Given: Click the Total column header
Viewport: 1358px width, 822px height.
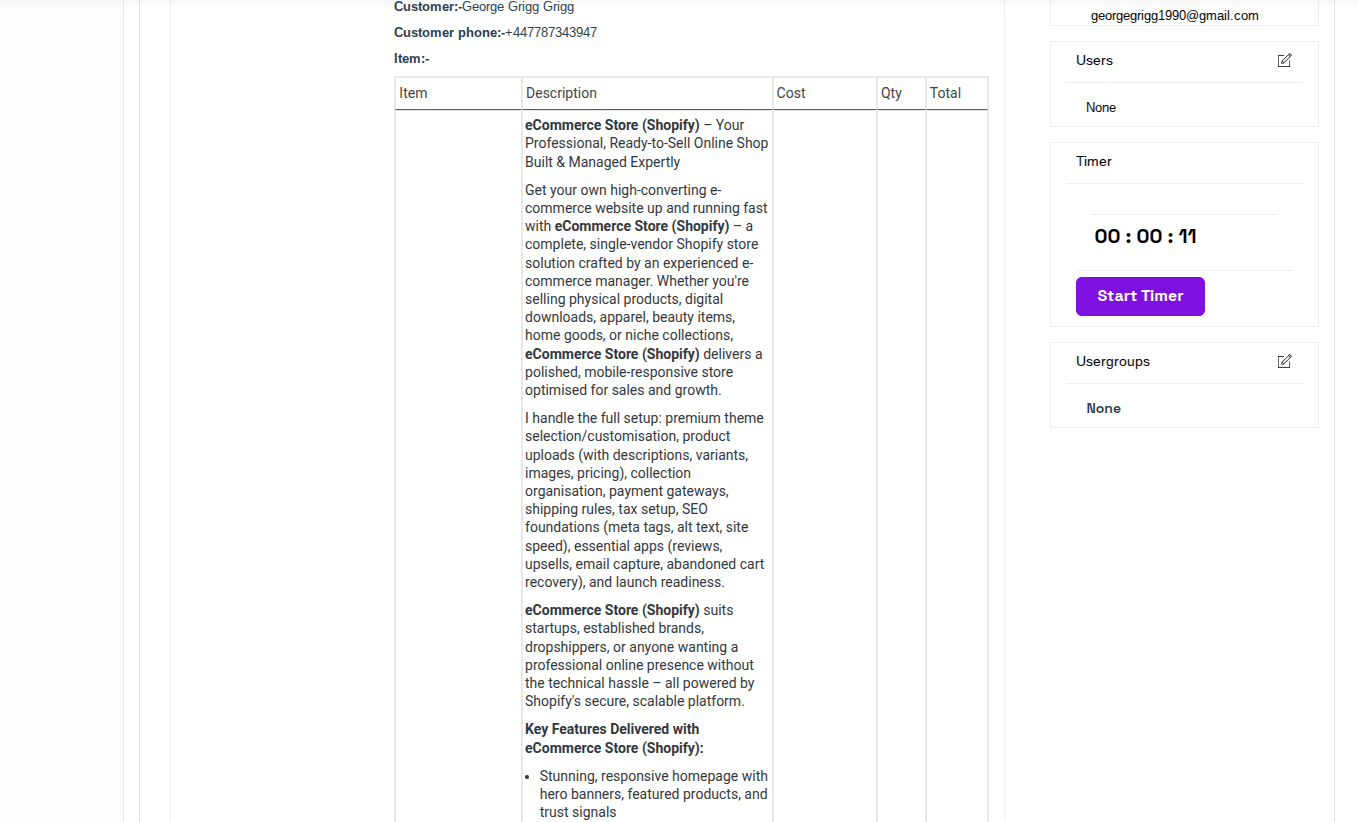Looking at the screenshot, I should click(x=956, y=93).
